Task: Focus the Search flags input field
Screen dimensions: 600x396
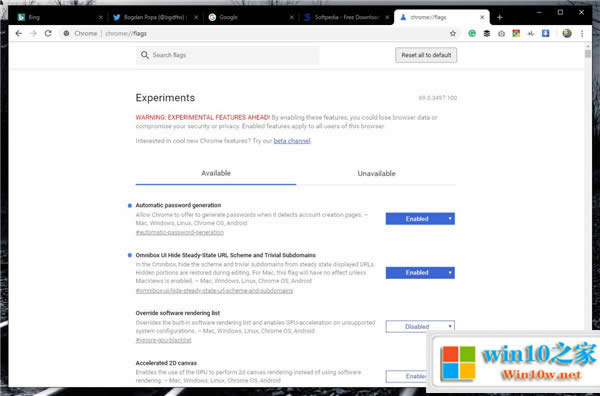Action: click(x=228, y=55)
